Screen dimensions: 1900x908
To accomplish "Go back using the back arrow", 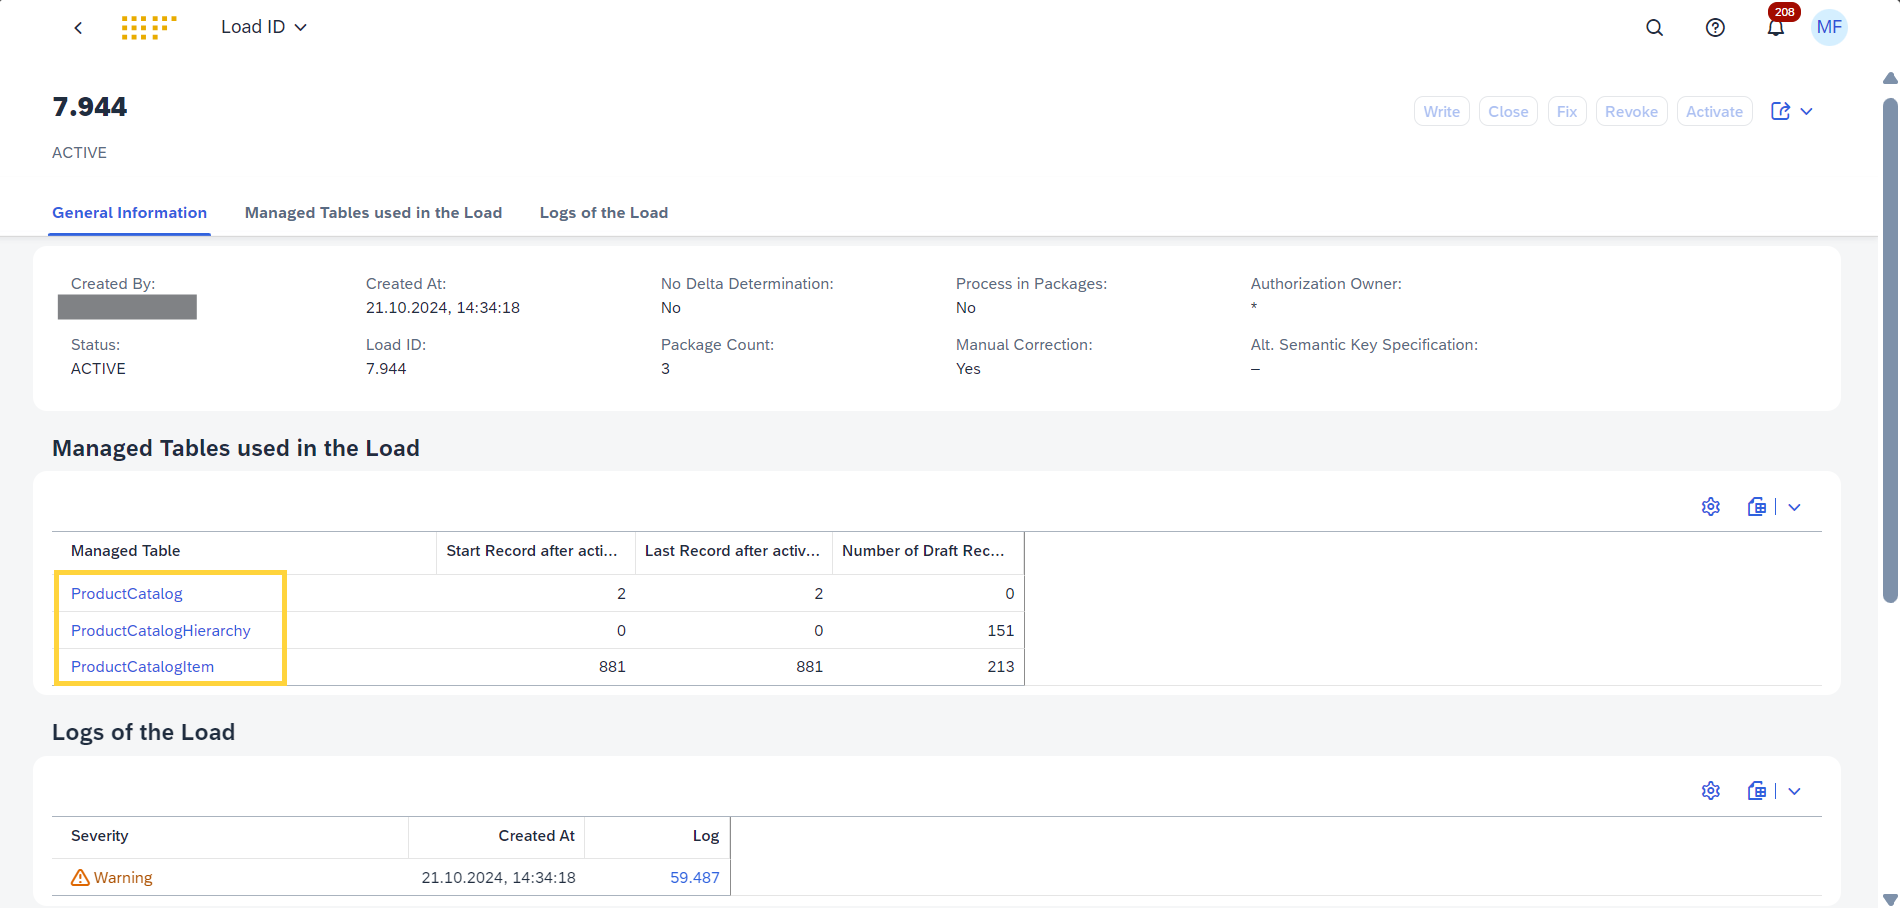I will (78, 28).
